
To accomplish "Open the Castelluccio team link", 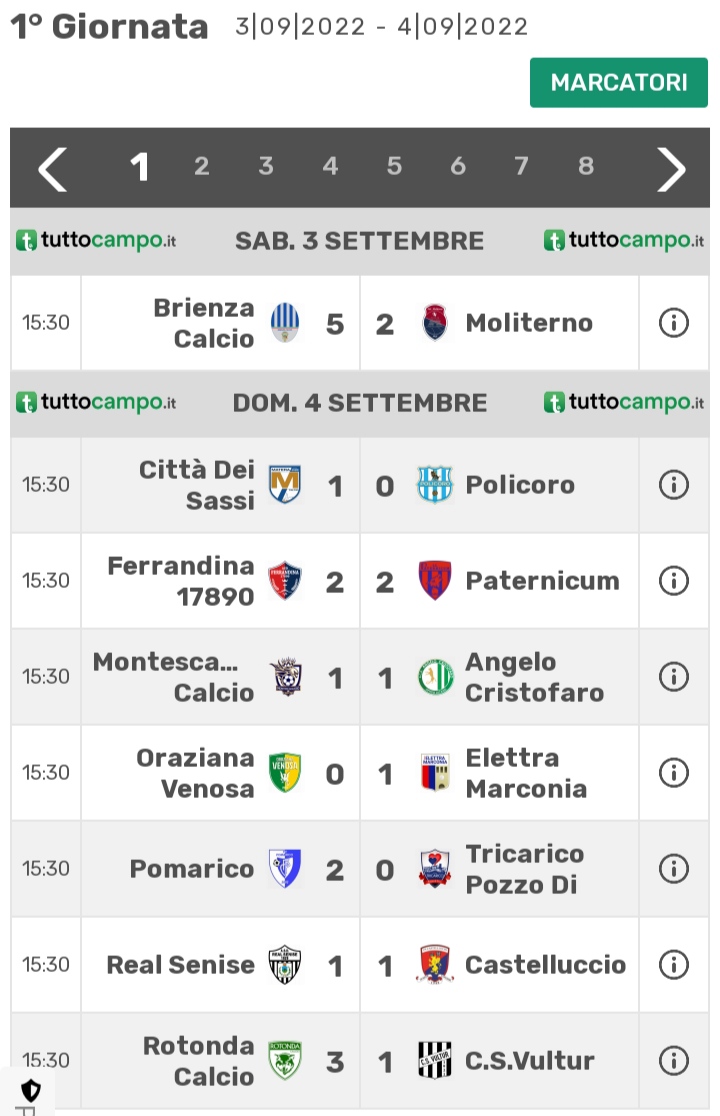I will 545,964.
